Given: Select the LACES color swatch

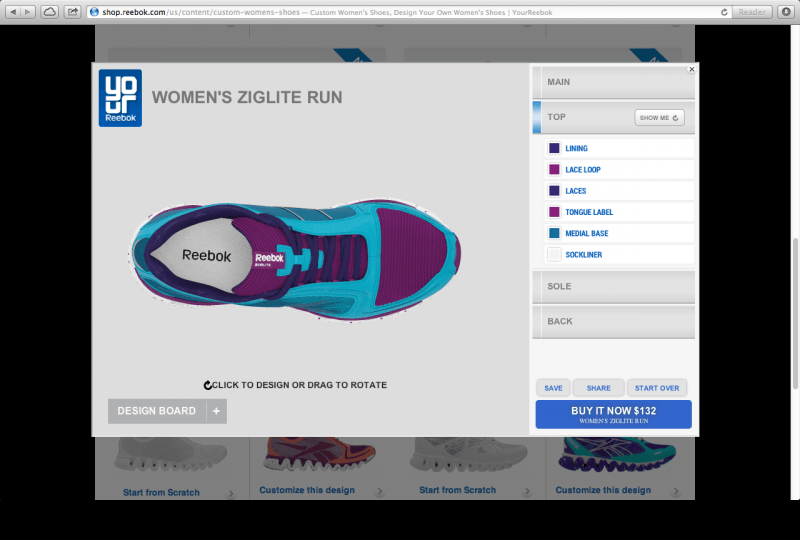Looking at the screenshot, I should (x=554, y=191).
